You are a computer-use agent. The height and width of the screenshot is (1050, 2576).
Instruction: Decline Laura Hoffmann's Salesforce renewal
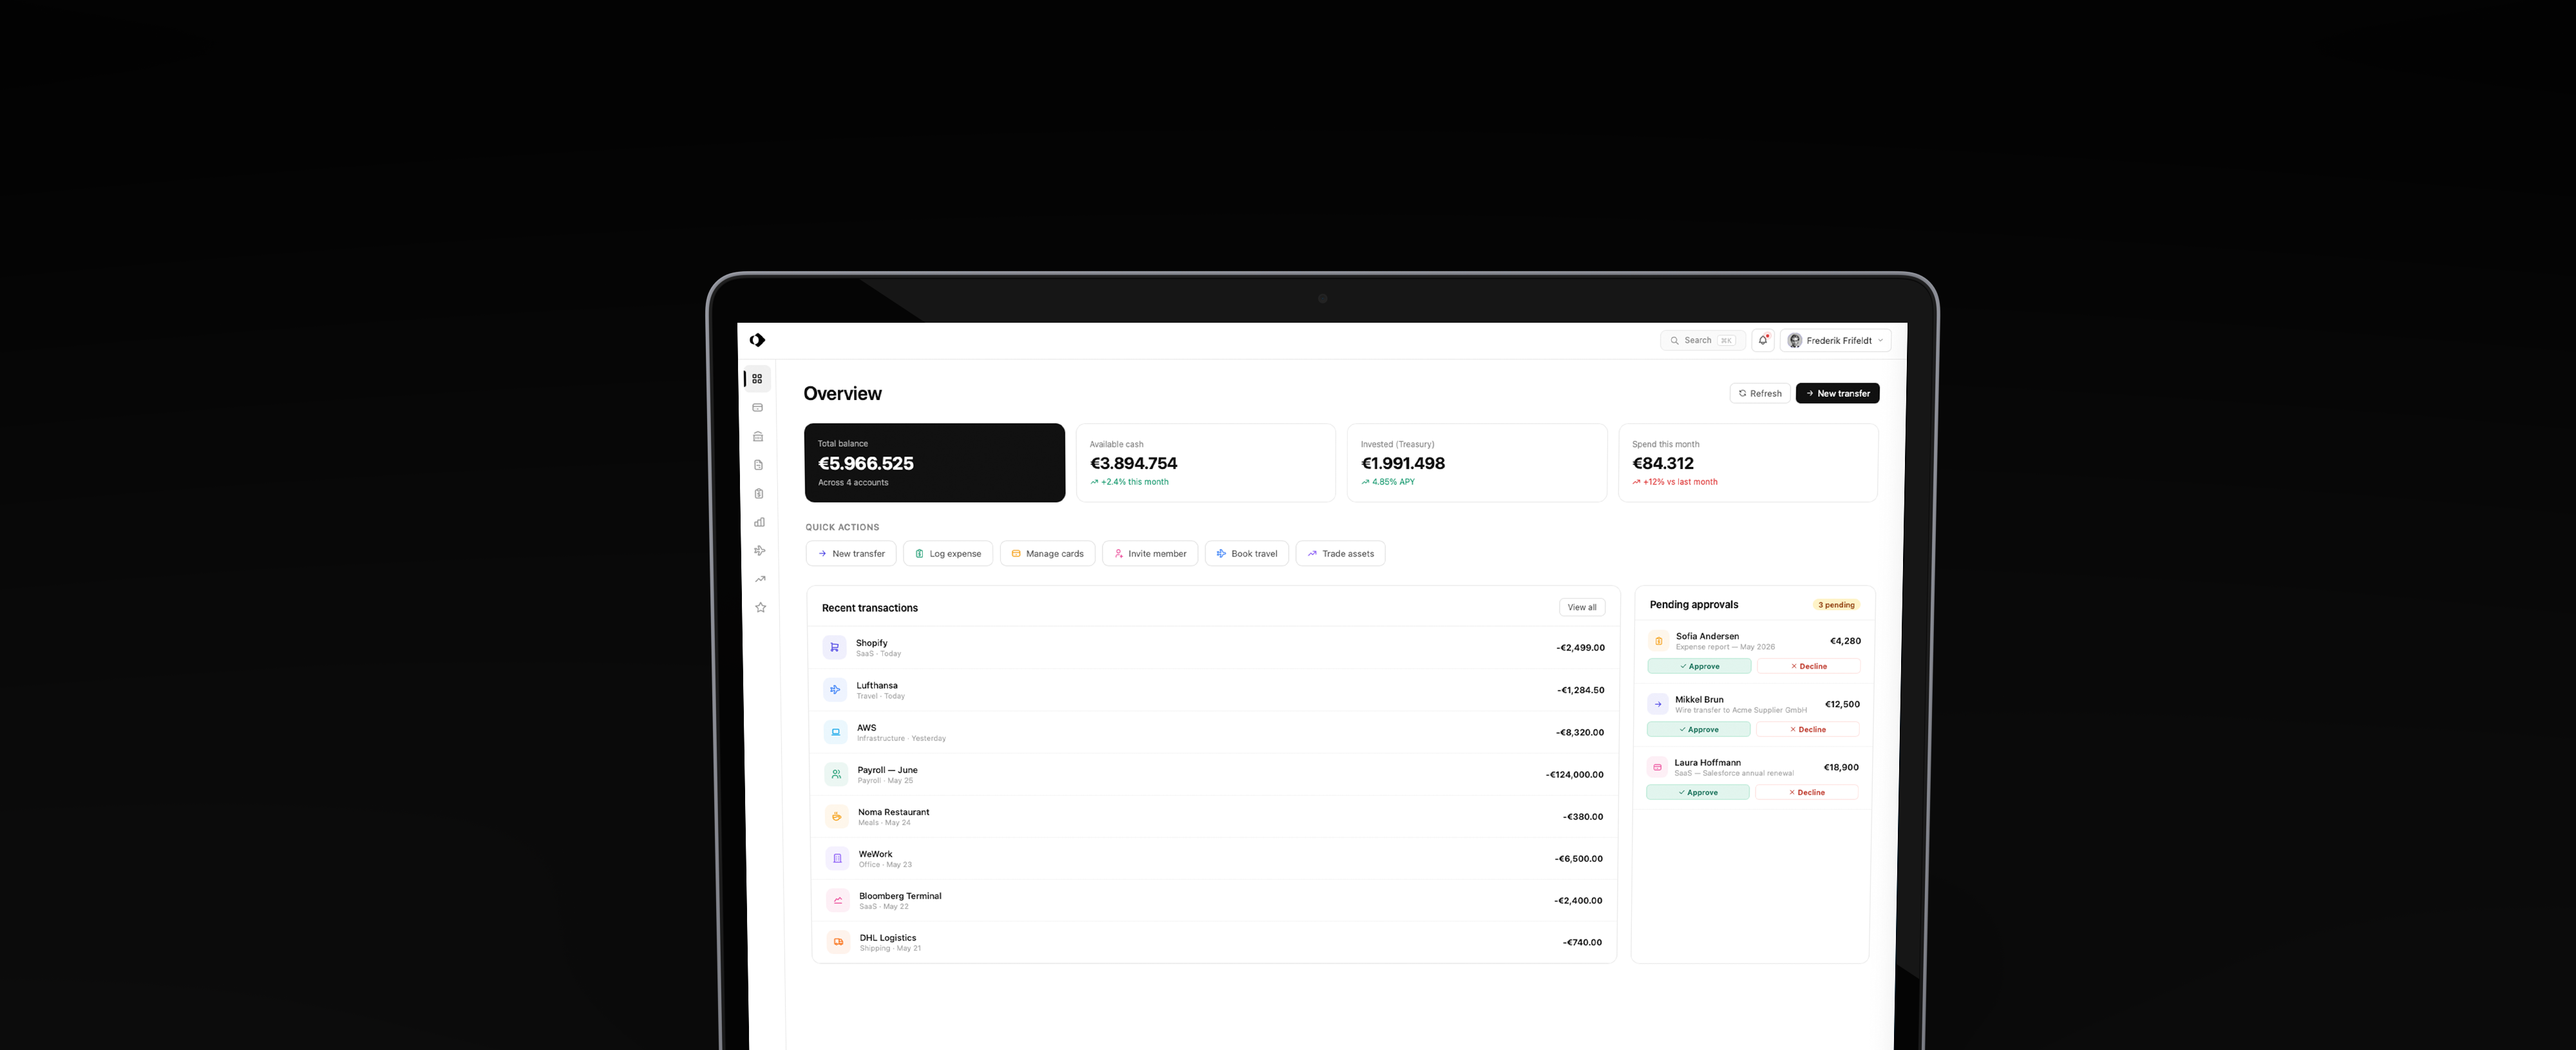point(1807,792)
